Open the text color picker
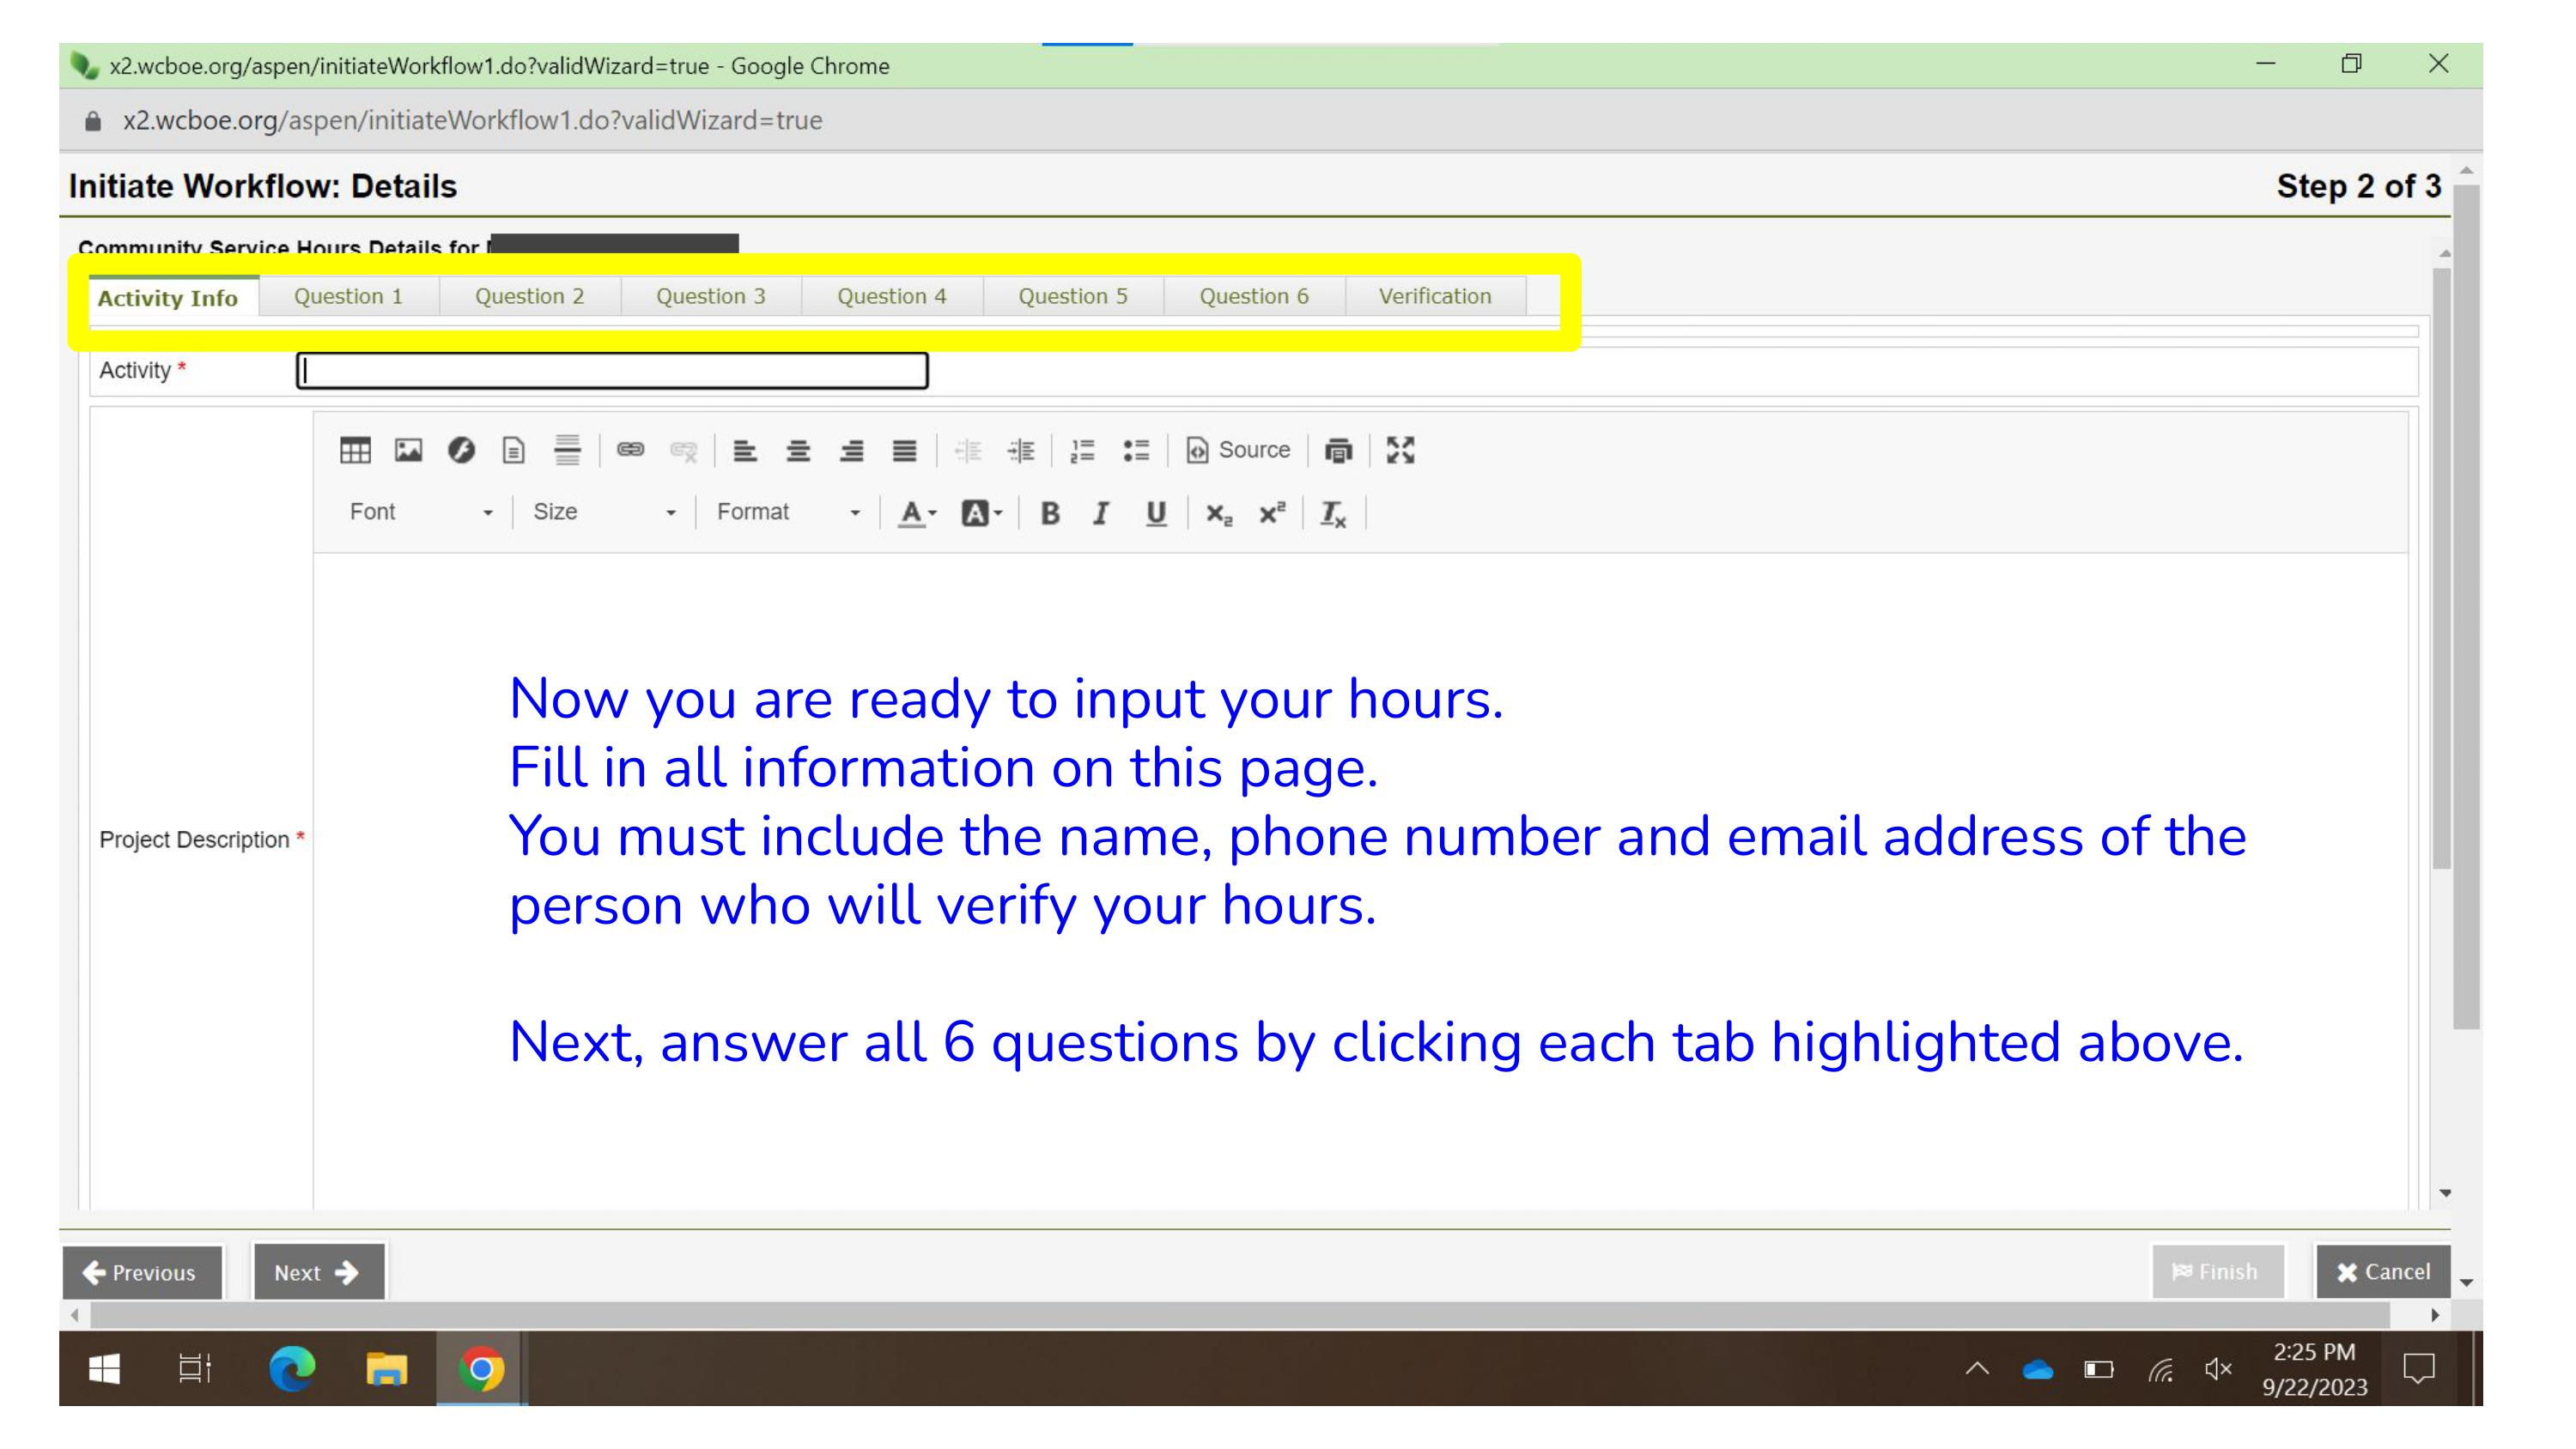2576x1449 pixels. [x=916, y=514]
